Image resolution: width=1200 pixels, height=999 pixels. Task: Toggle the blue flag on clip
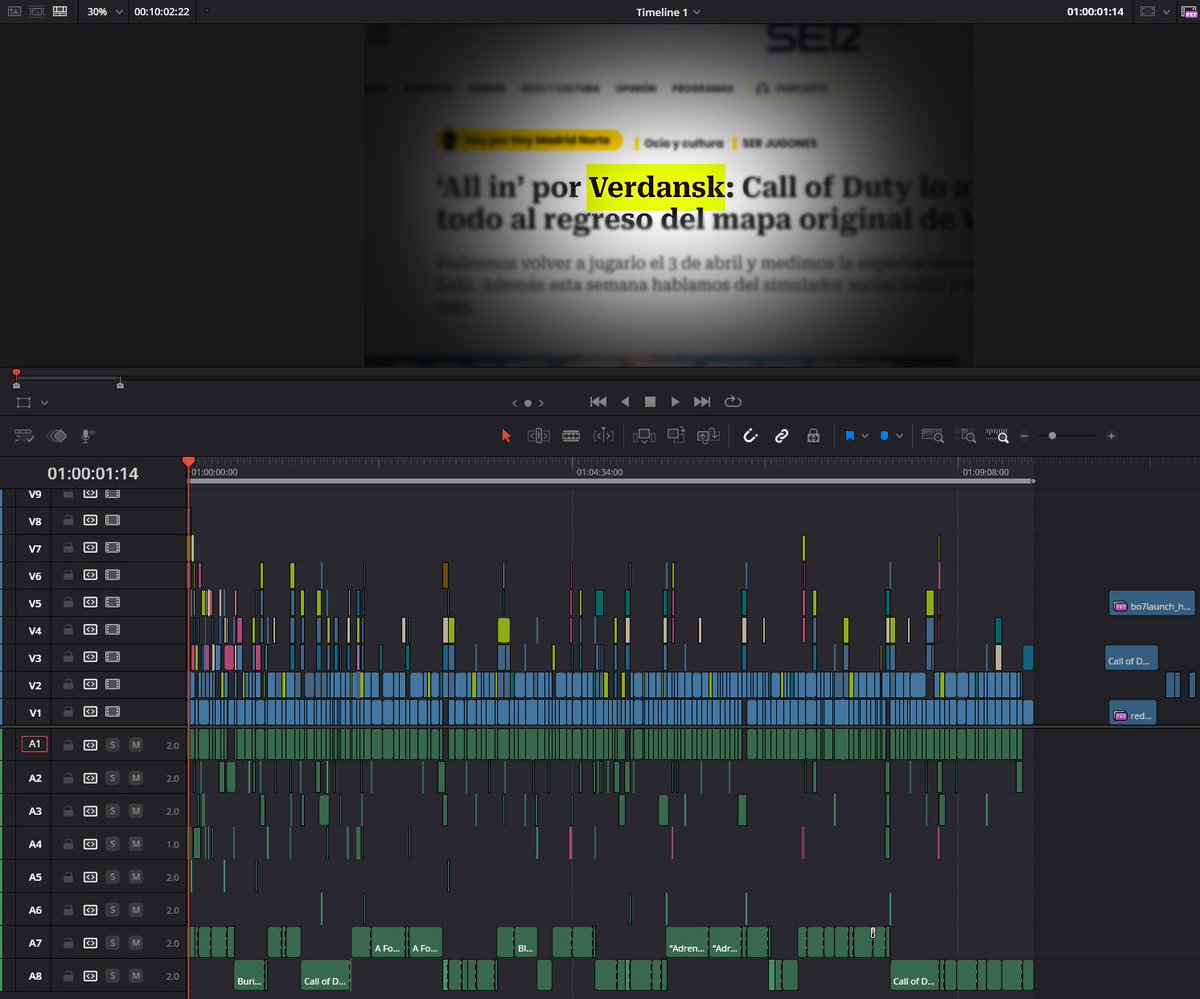pos(850,436)
